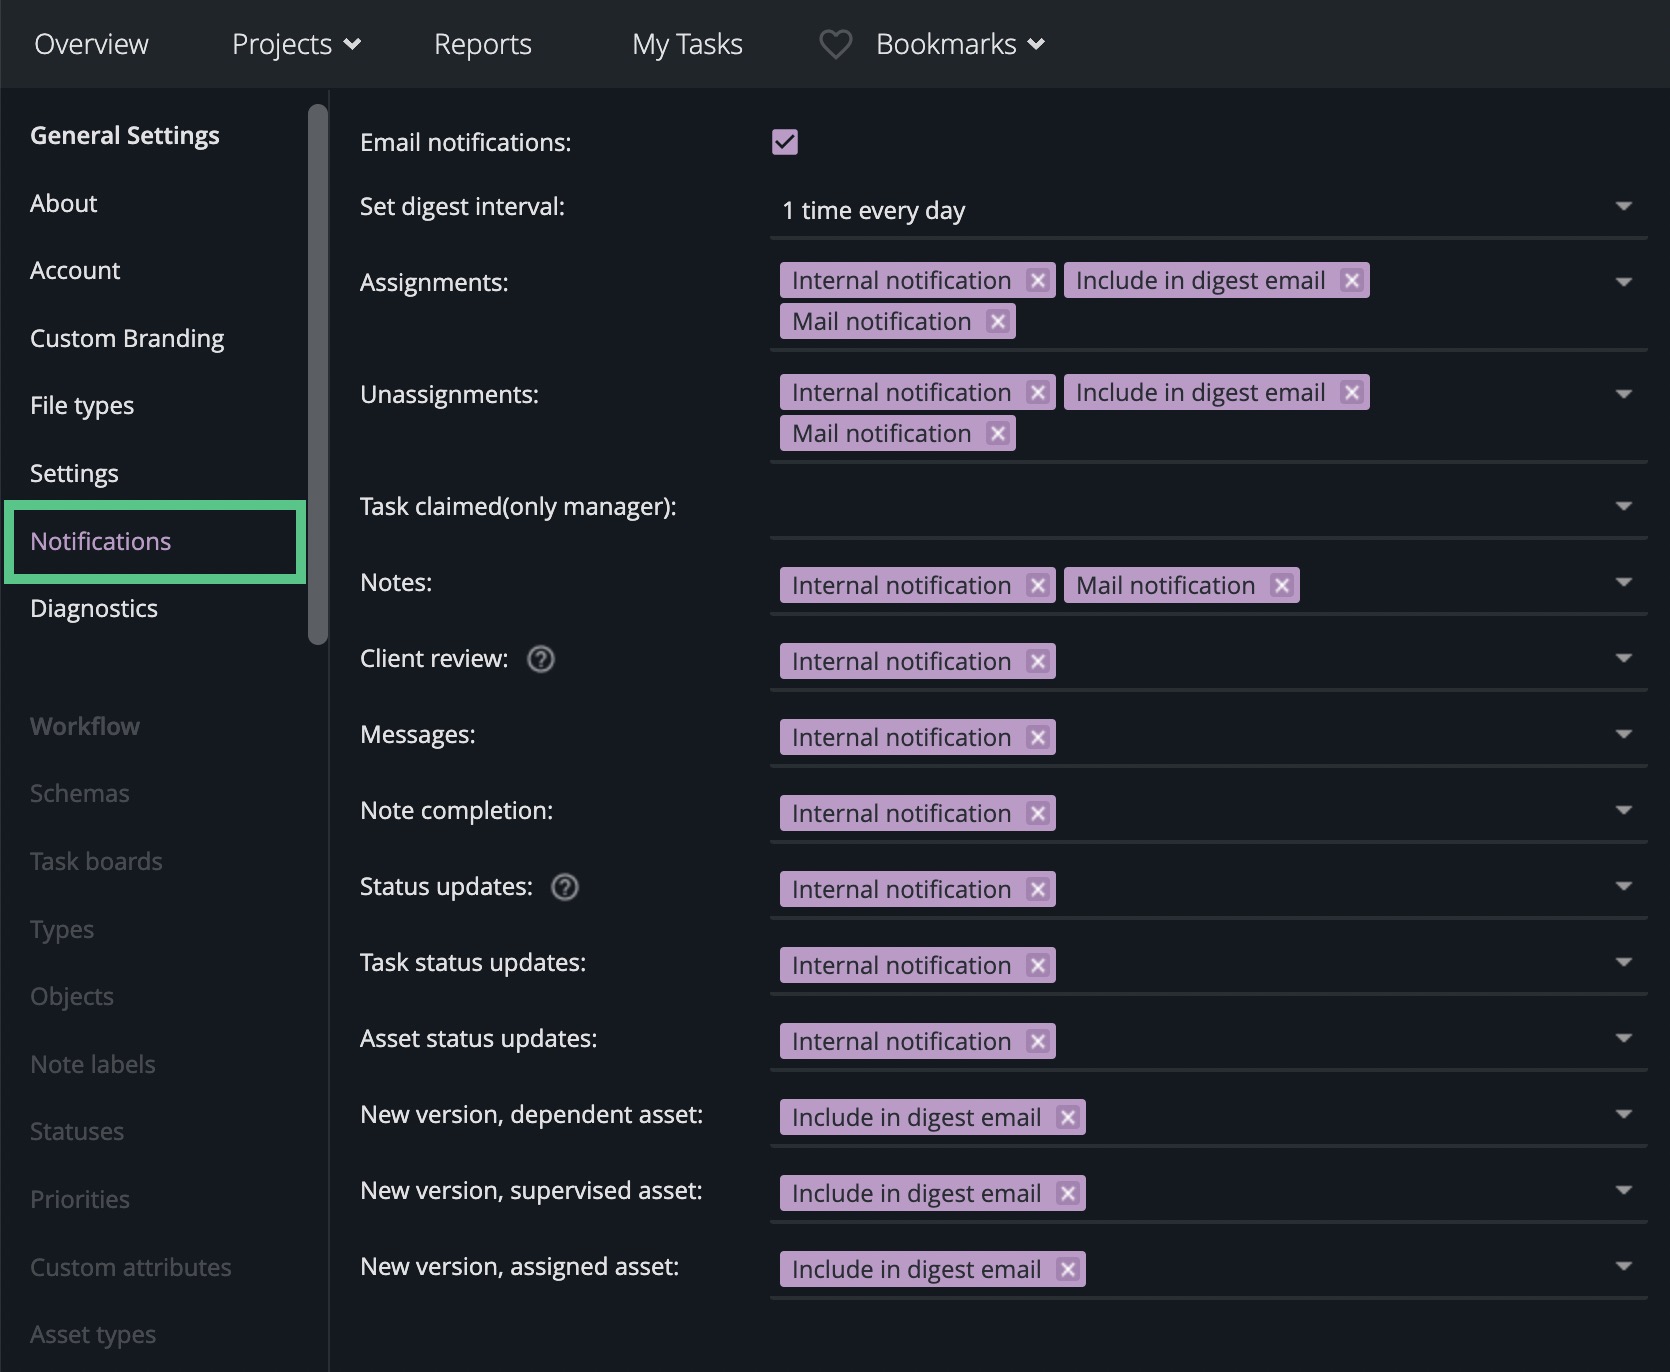Remove Internal notification tag from Messages
This screenshot has height=1372, width=1670.
[1038, 738]
